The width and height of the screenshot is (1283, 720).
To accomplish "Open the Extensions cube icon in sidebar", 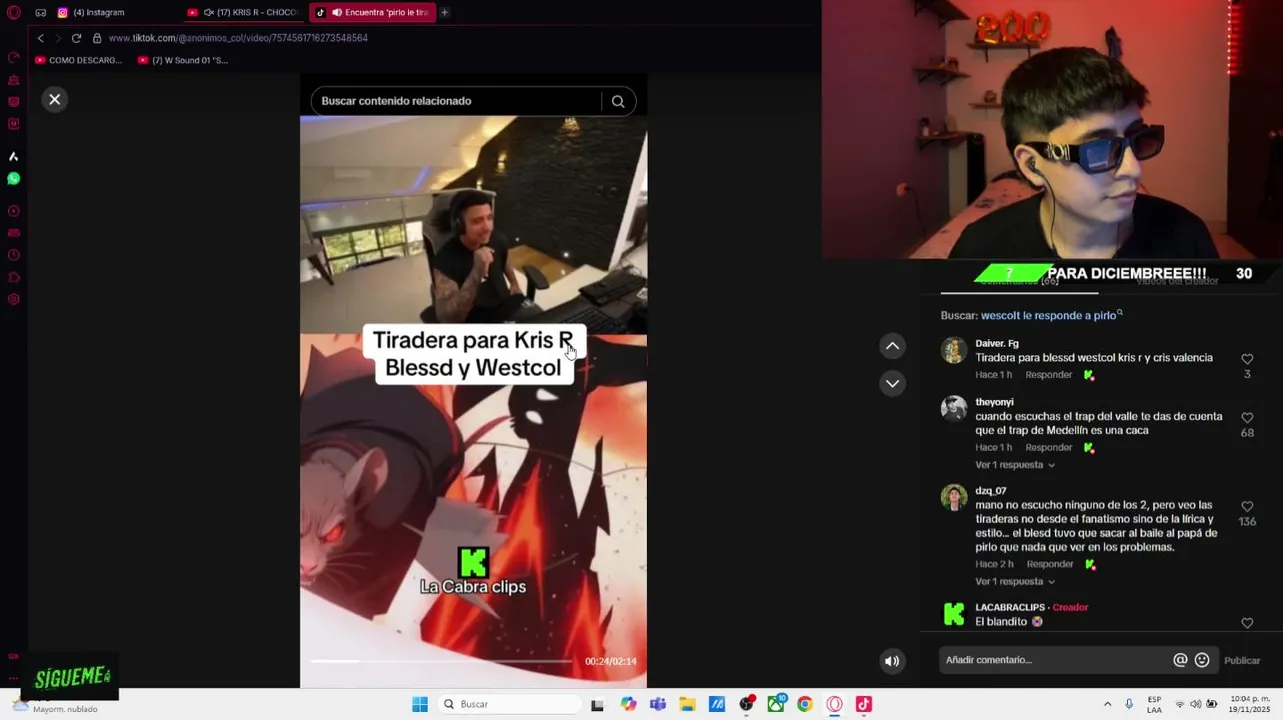I will pos(14,277).
